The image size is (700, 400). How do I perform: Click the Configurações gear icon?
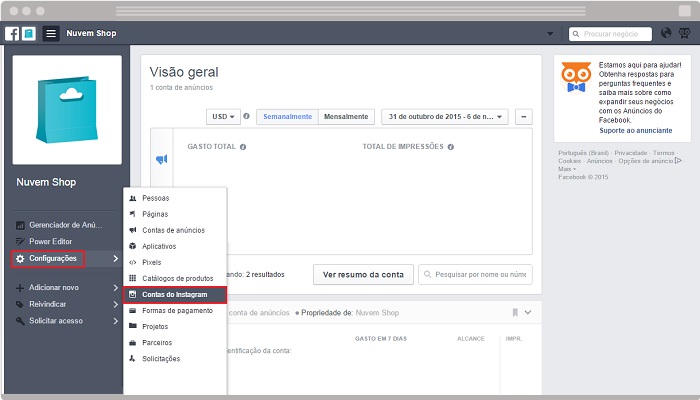point(20,258)
